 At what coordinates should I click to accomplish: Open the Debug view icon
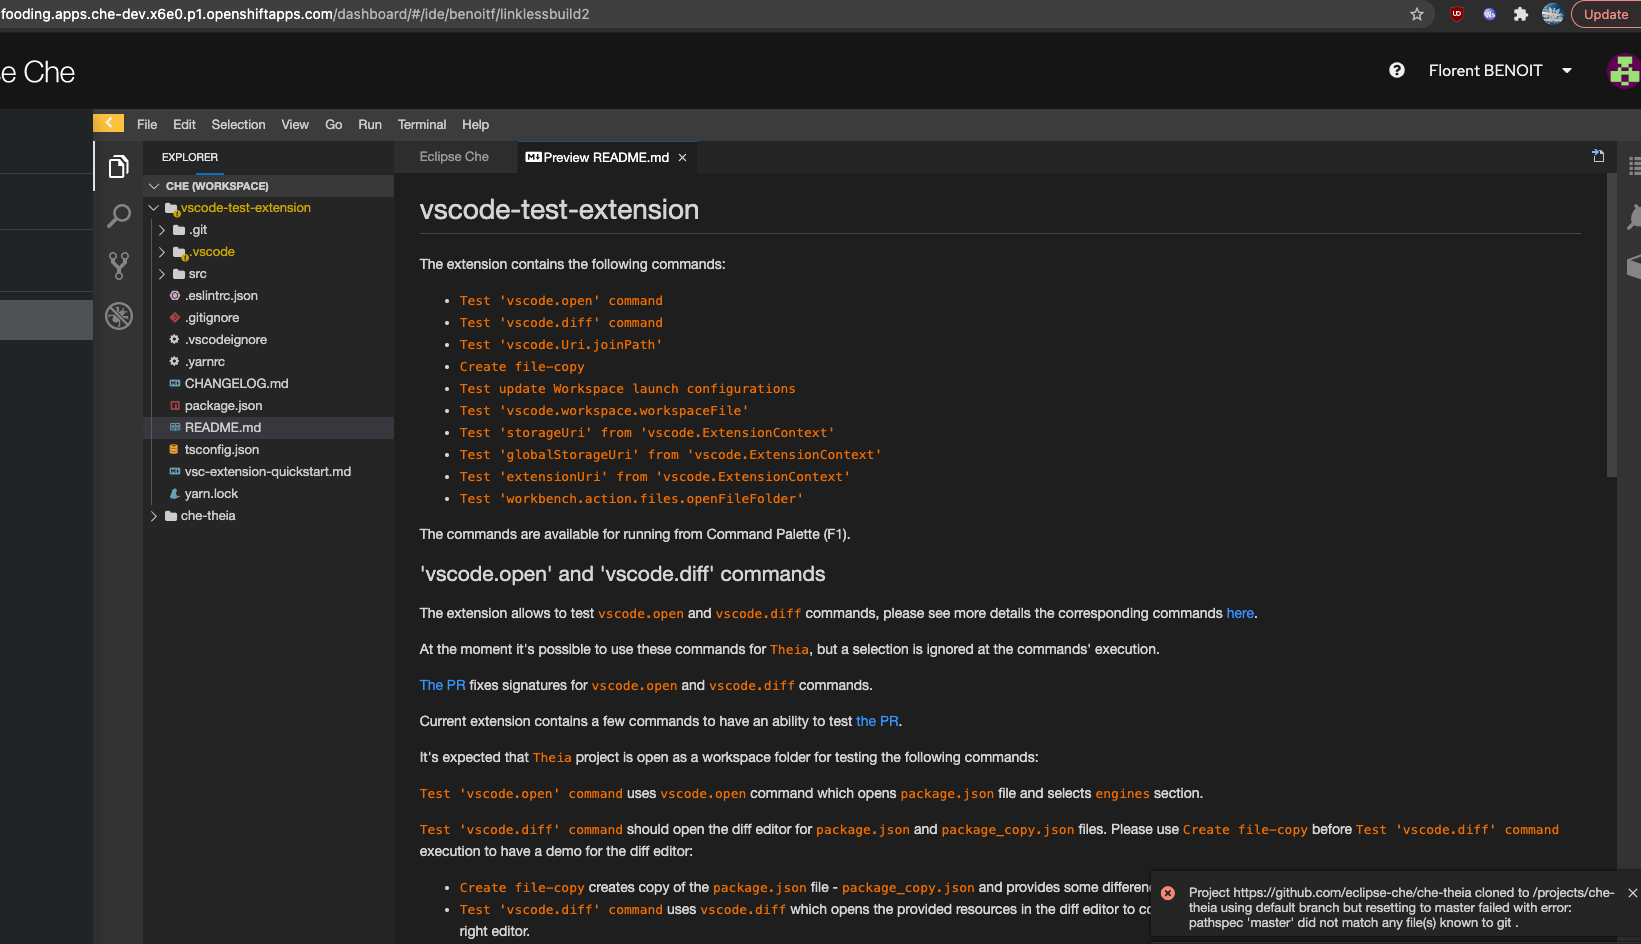(119, 316)
